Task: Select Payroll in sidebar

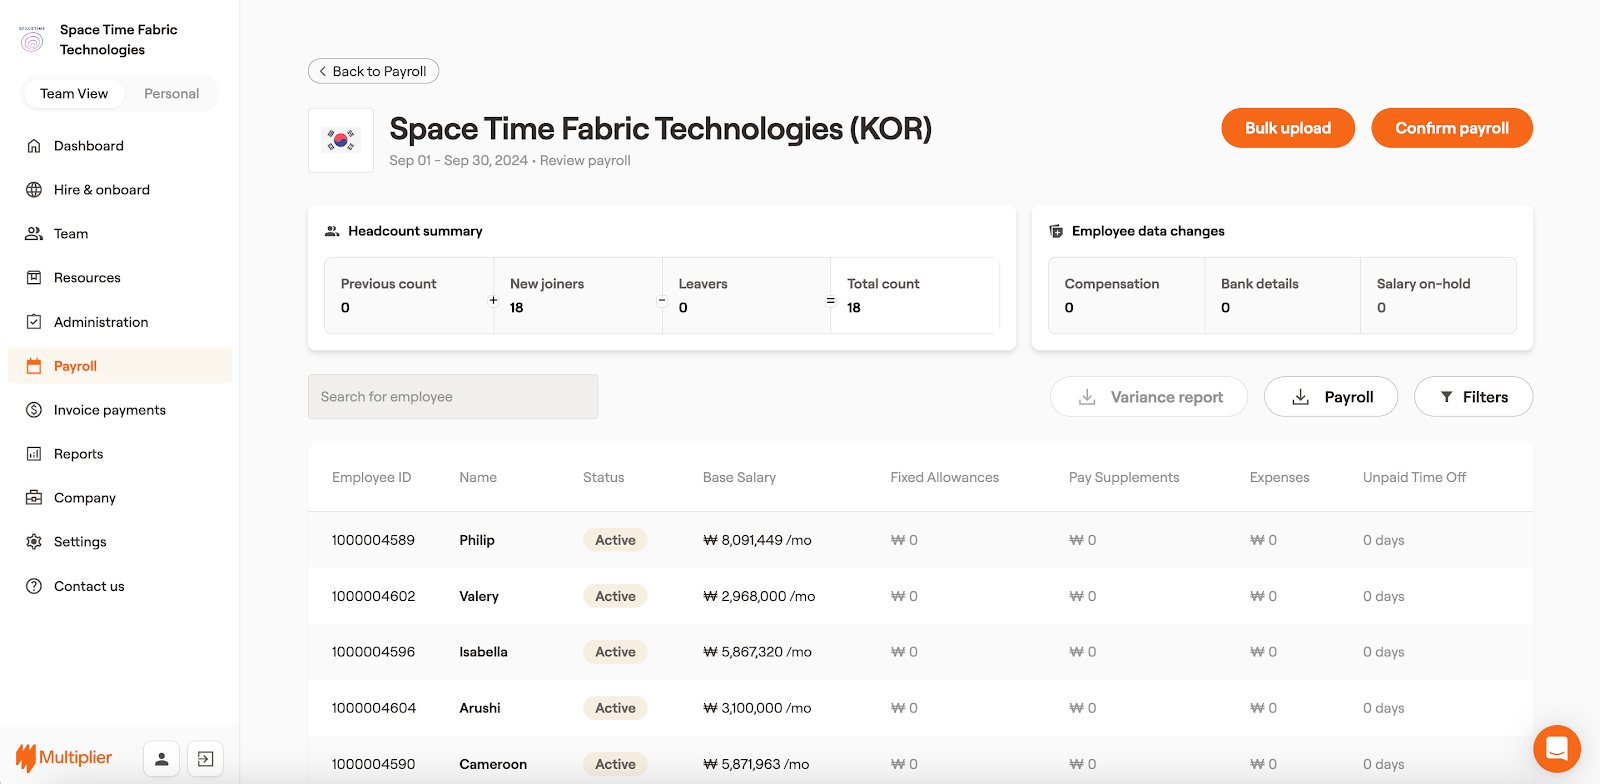Action: point(120,366)
